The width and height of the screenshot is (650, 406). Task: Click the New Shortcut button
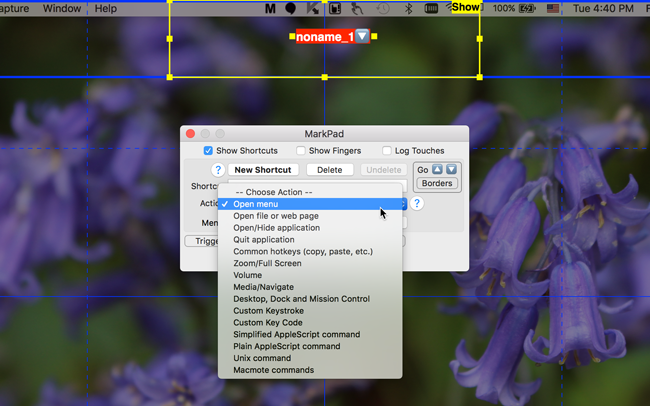(x=263, y=170)
